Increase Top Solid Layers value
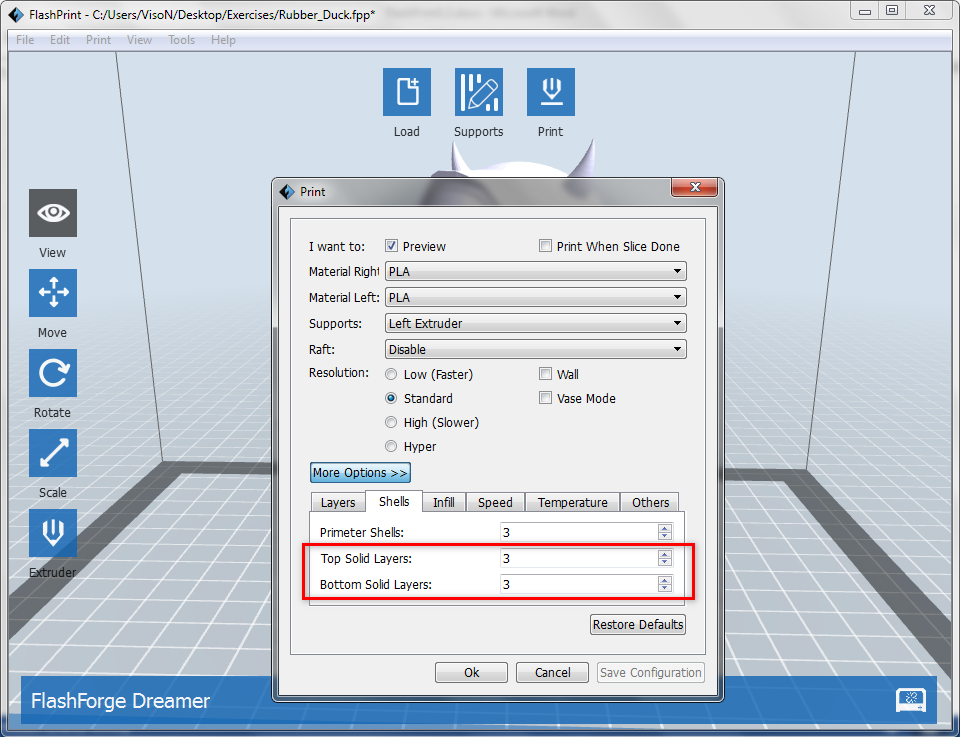This screenshot has width=960, height=737. (x=665, y=554)
